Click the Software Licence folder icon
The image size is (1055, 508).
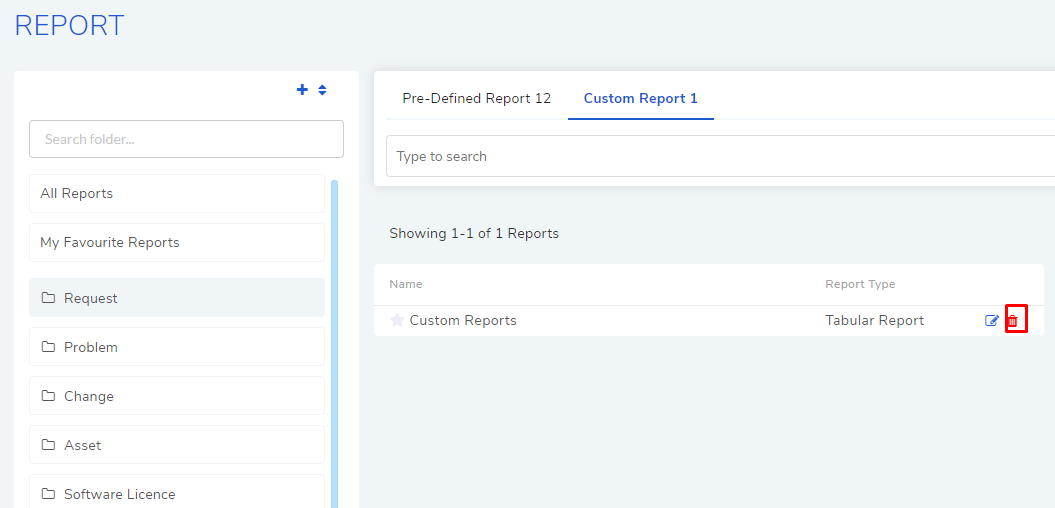48,494
